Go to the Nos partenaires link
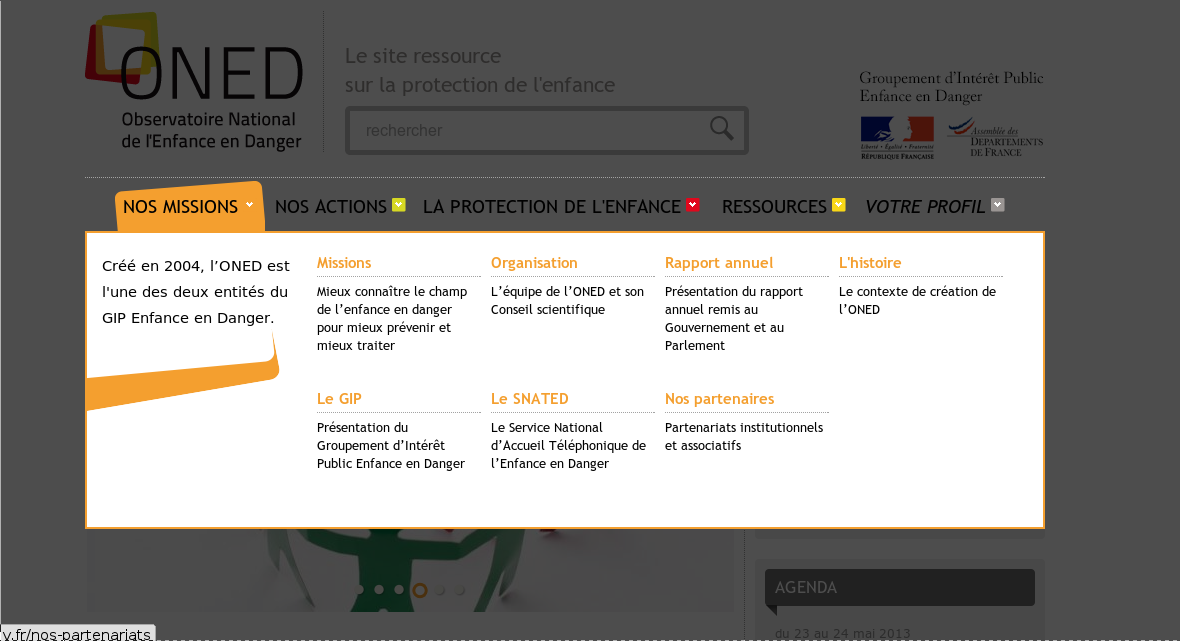The image size is (1180, 641). click(719, 399)
